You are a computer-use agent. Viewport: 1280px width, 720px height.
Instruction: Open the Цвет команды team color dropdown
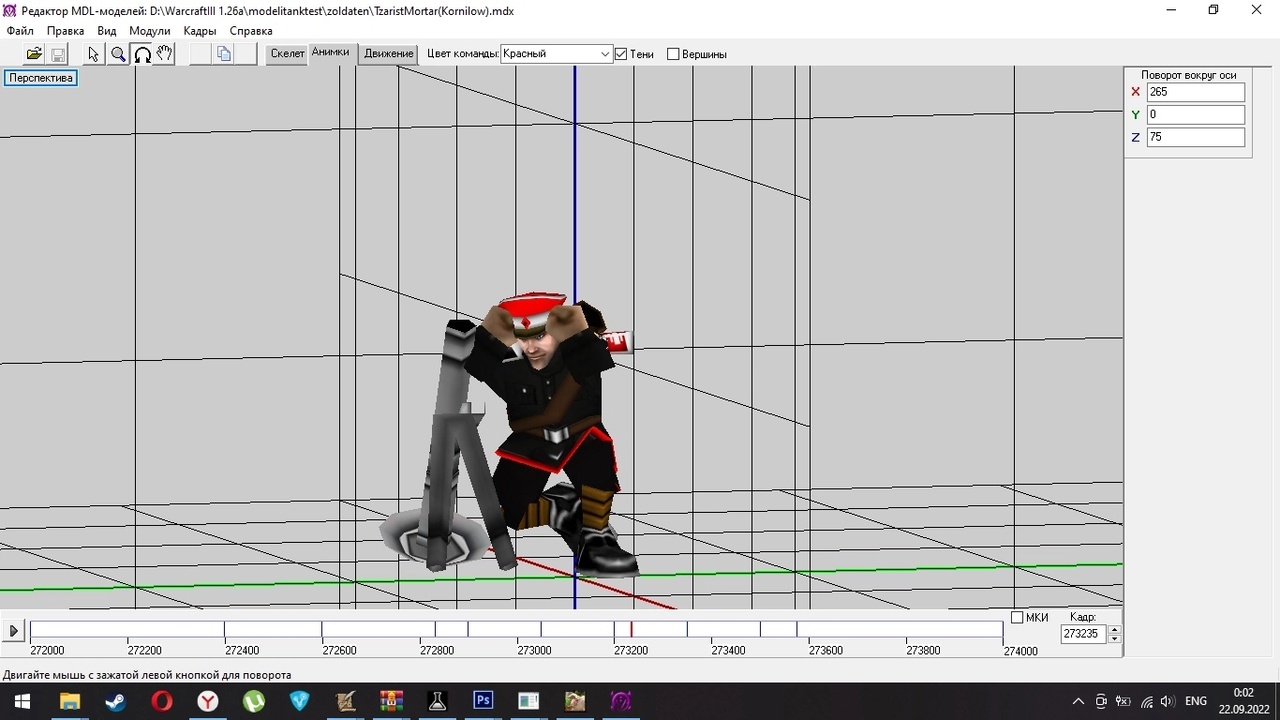(557, 54)
